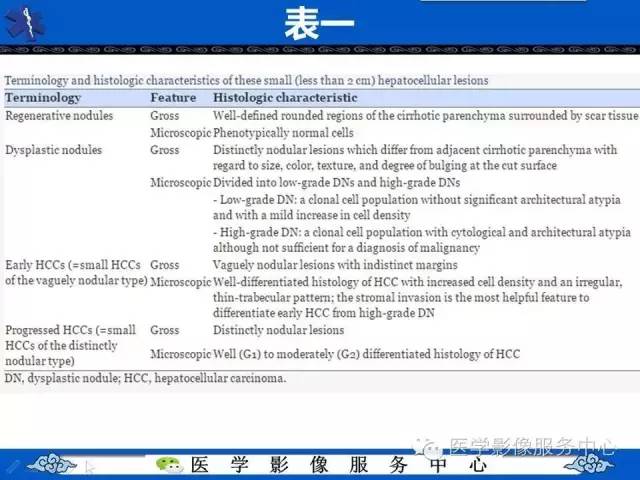Click the blue star of life logo

click(24, 23)
